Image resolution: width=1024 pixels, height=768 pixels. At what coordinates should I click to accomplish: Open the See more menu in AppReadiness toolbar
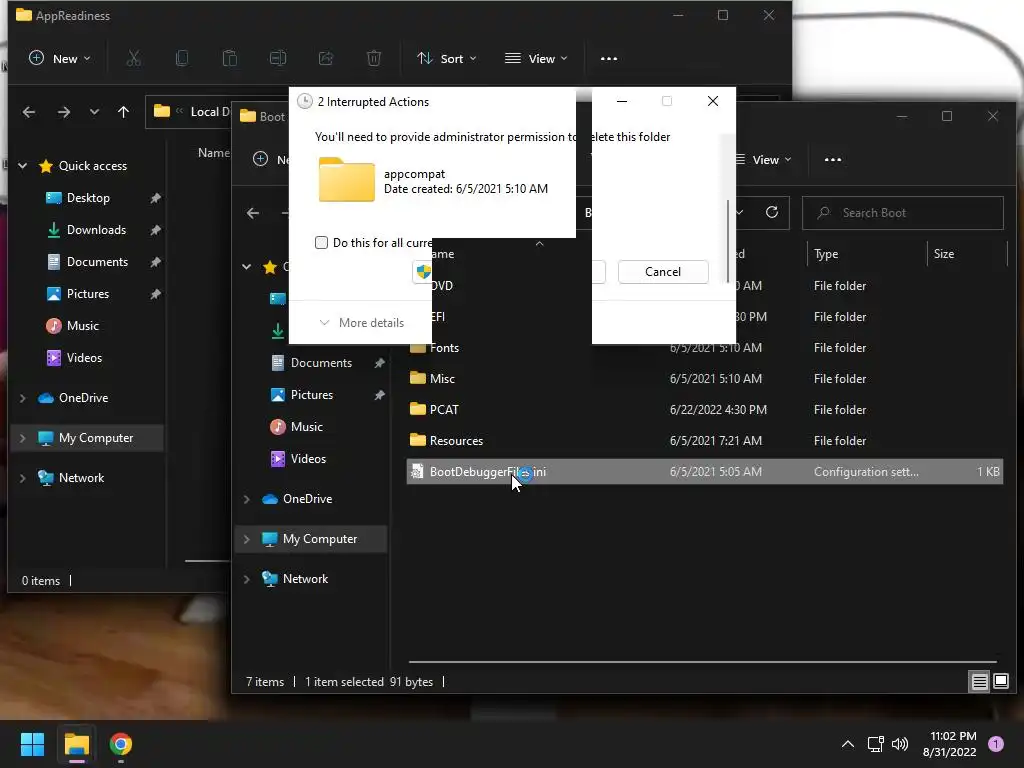(609, 59)
